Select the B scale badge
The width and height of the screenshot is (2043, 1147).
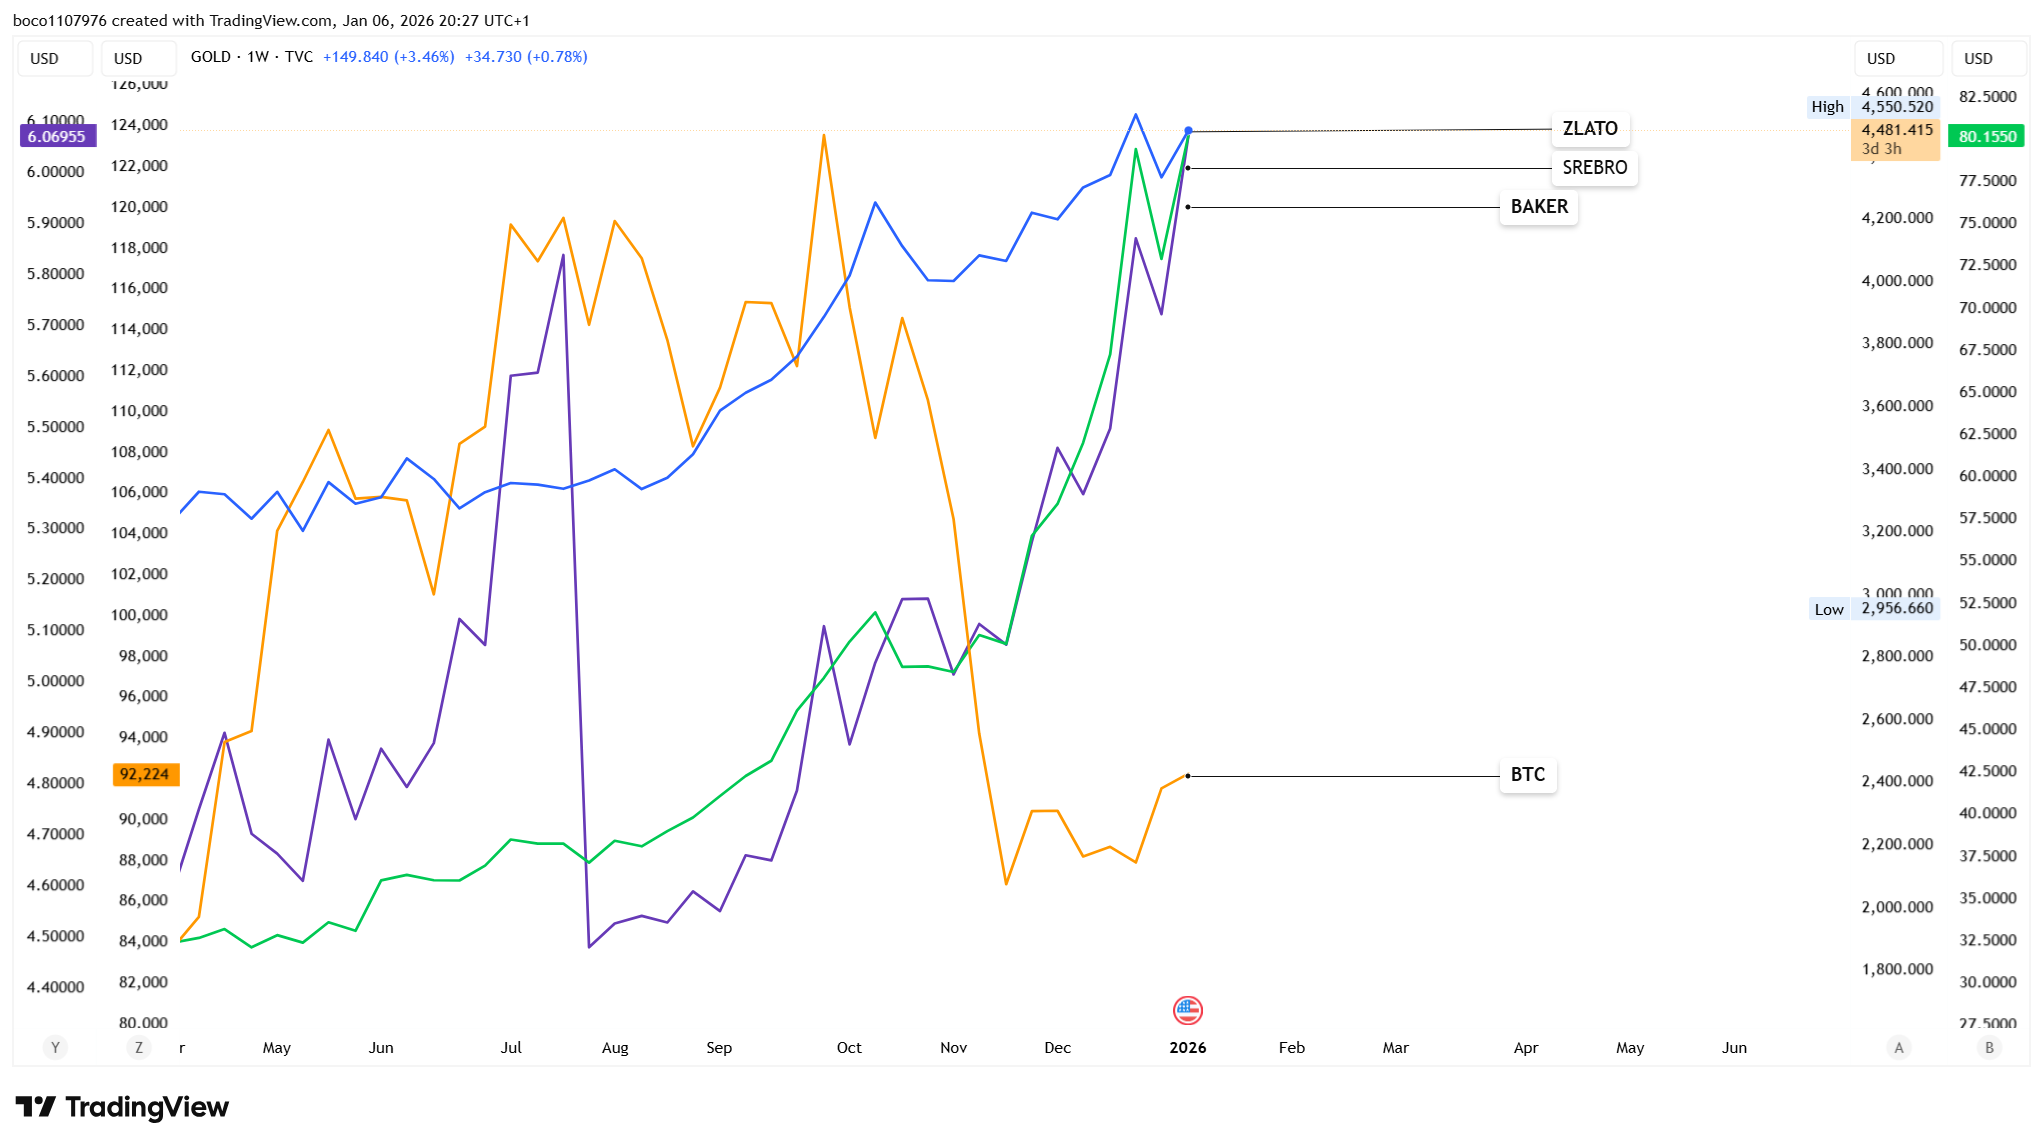click(1989, 1047)
